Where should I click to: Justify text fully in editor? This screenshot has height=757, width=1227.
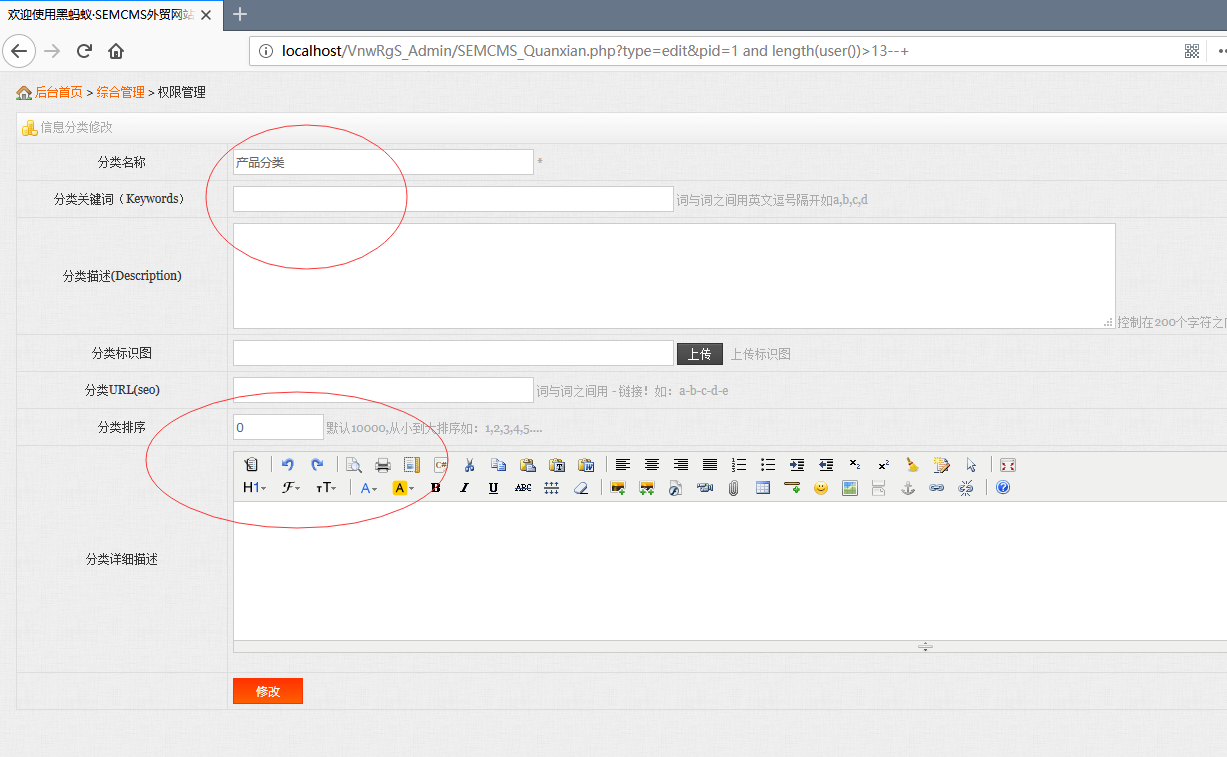[x=710, y=465]
